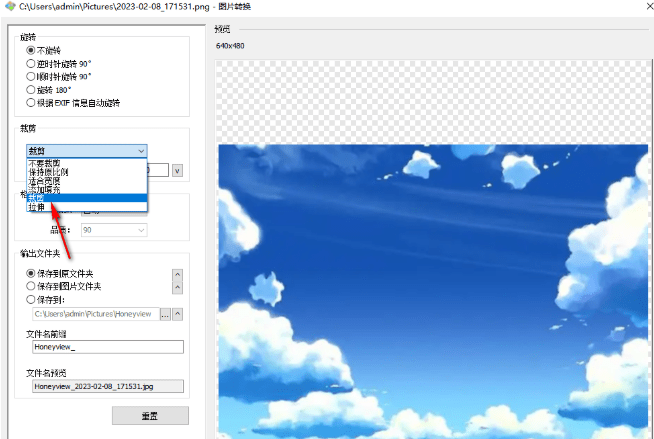Select the 不旋转 radio button
Image resolution: width=654 pixels, height=439 pixels.
31,50
